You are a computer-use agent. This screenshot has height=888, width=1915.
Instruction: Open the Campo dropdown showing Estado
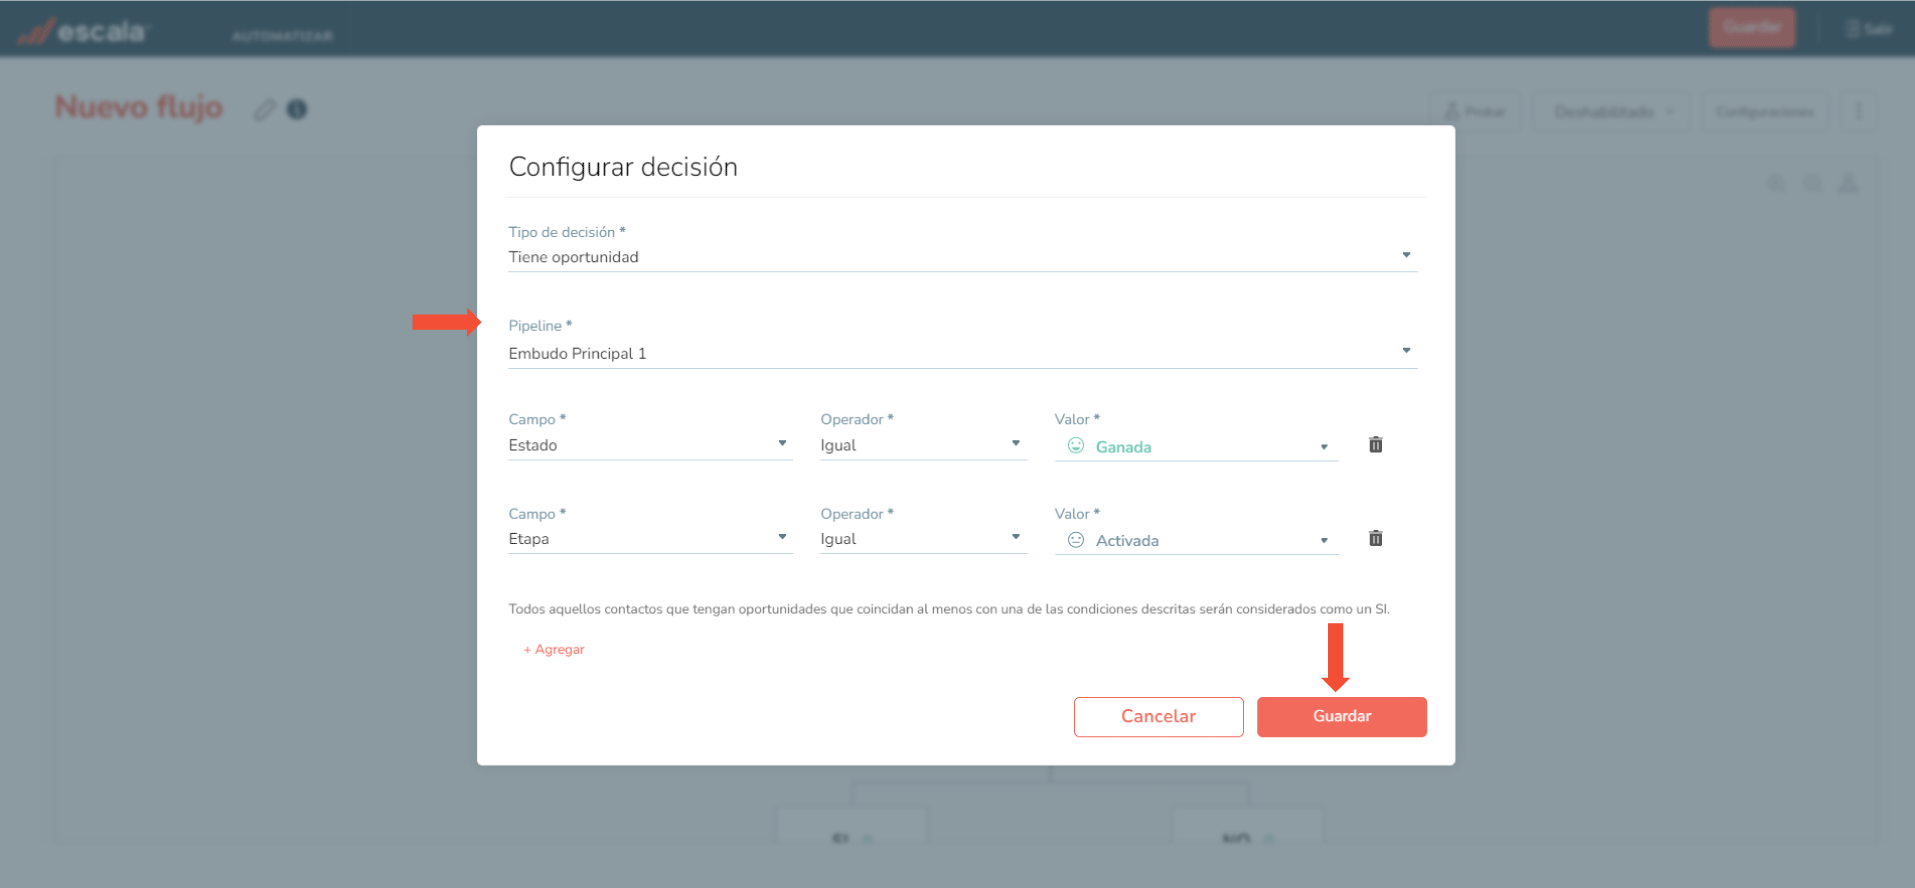coord(650,445)
